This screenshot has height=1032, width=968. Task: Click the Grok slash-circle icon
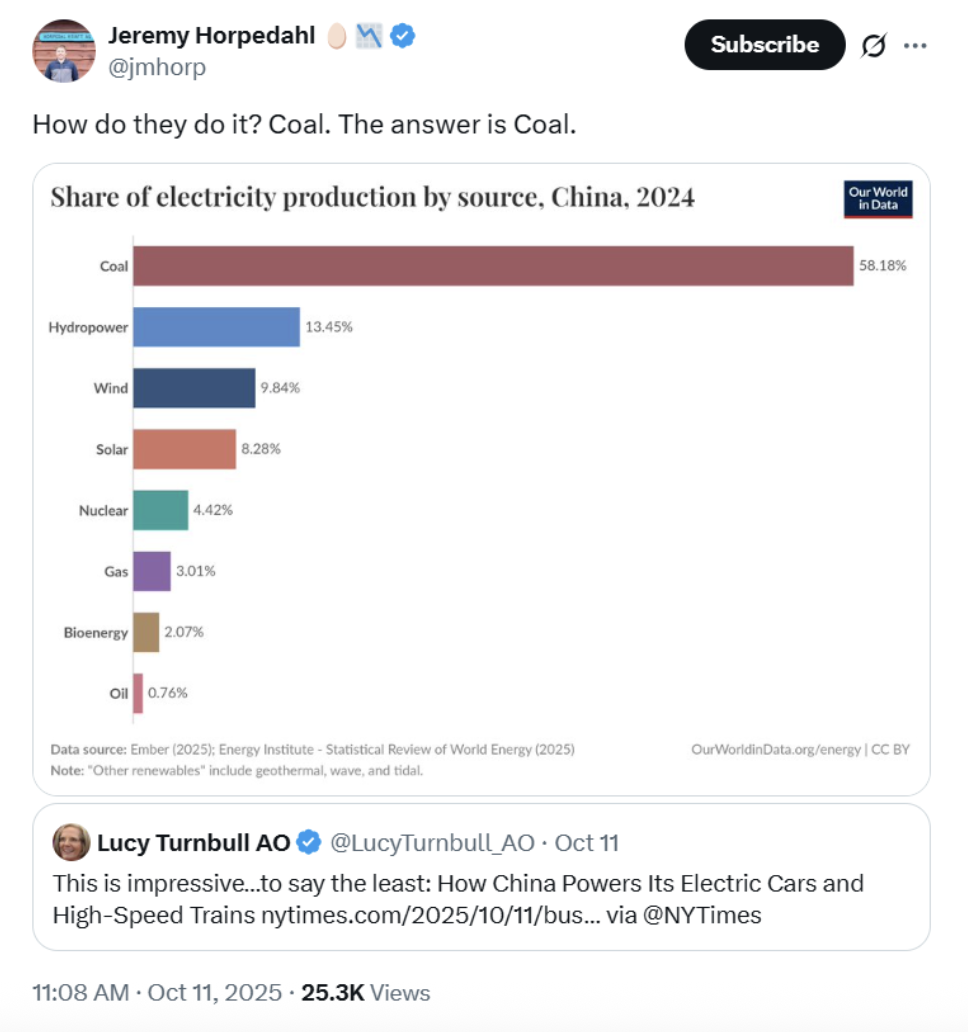pyautogui.click(x=873, y=46)
